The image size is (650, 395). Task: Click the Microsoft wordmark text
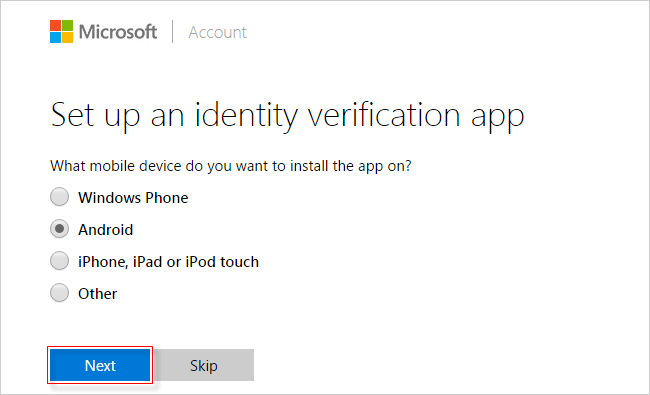coord(118,32)
